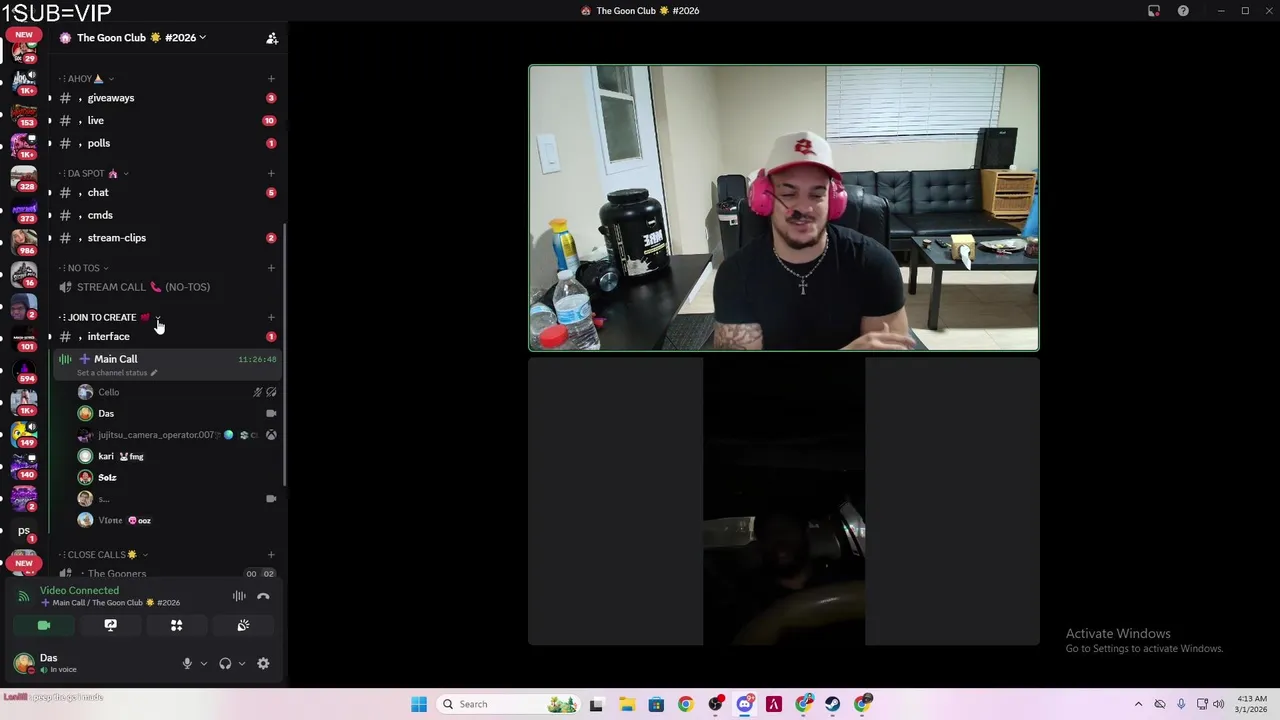Collapse the DA SPOT category
1280x720 pixels.
[94, 173]
